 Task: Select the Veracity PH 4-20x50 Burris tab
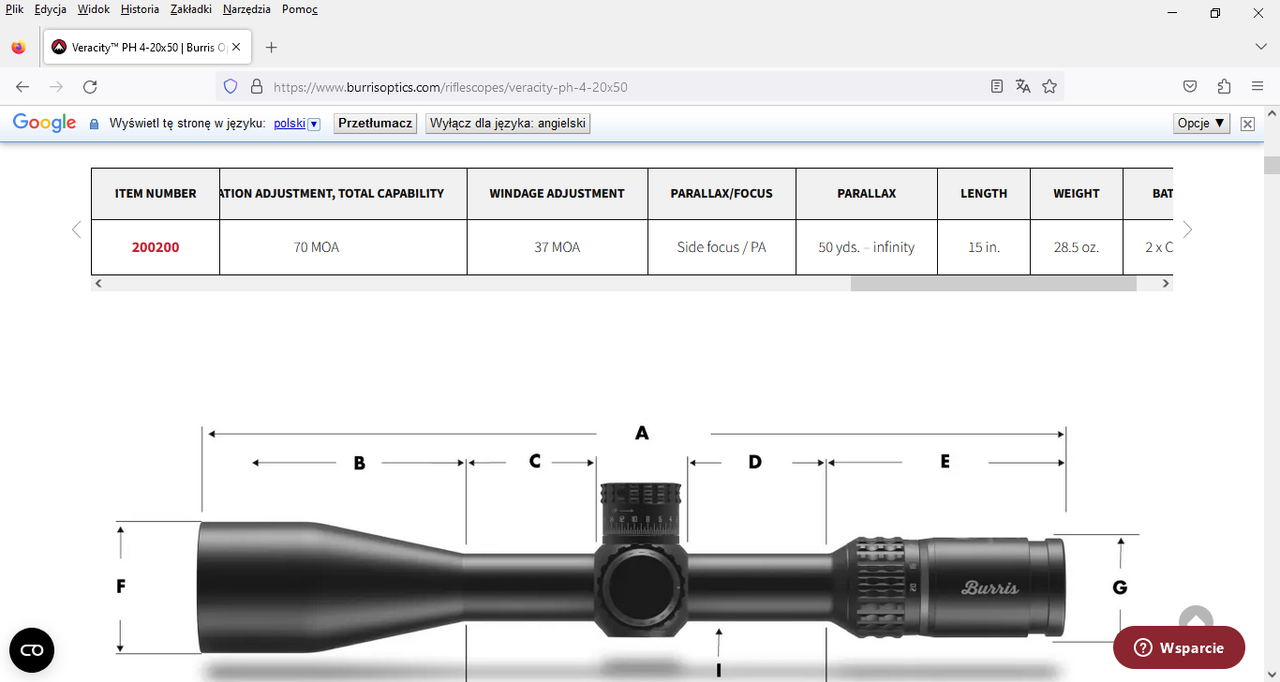click(x=146, y=47)
